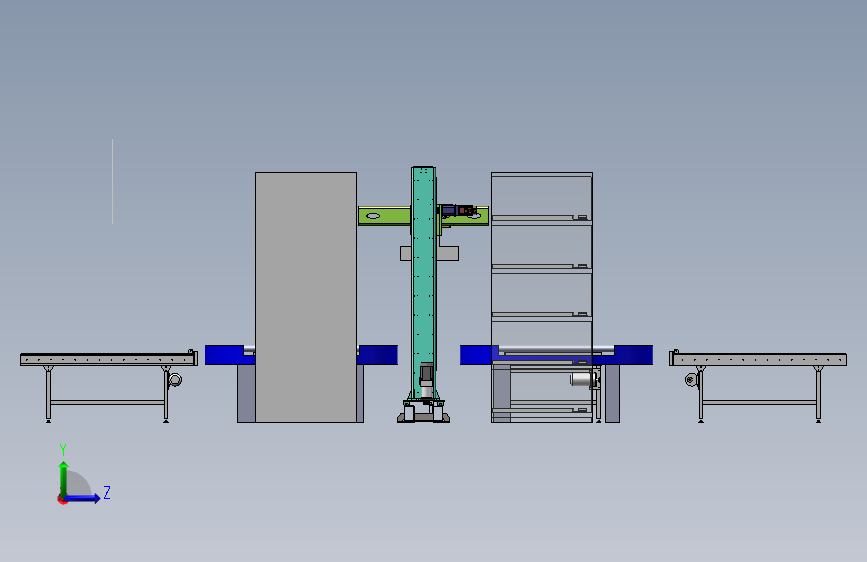Click the green horizontal arm on the column

point(384,216)
